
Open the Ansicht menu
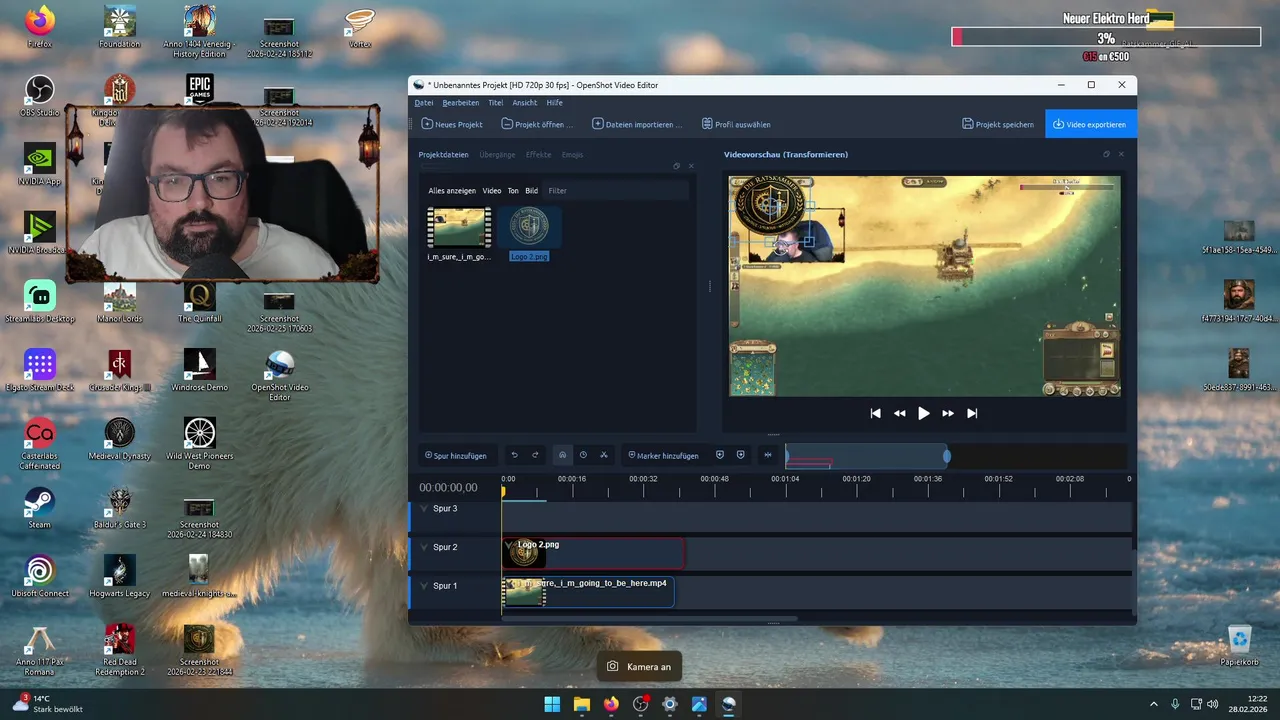tap(525, 102)
